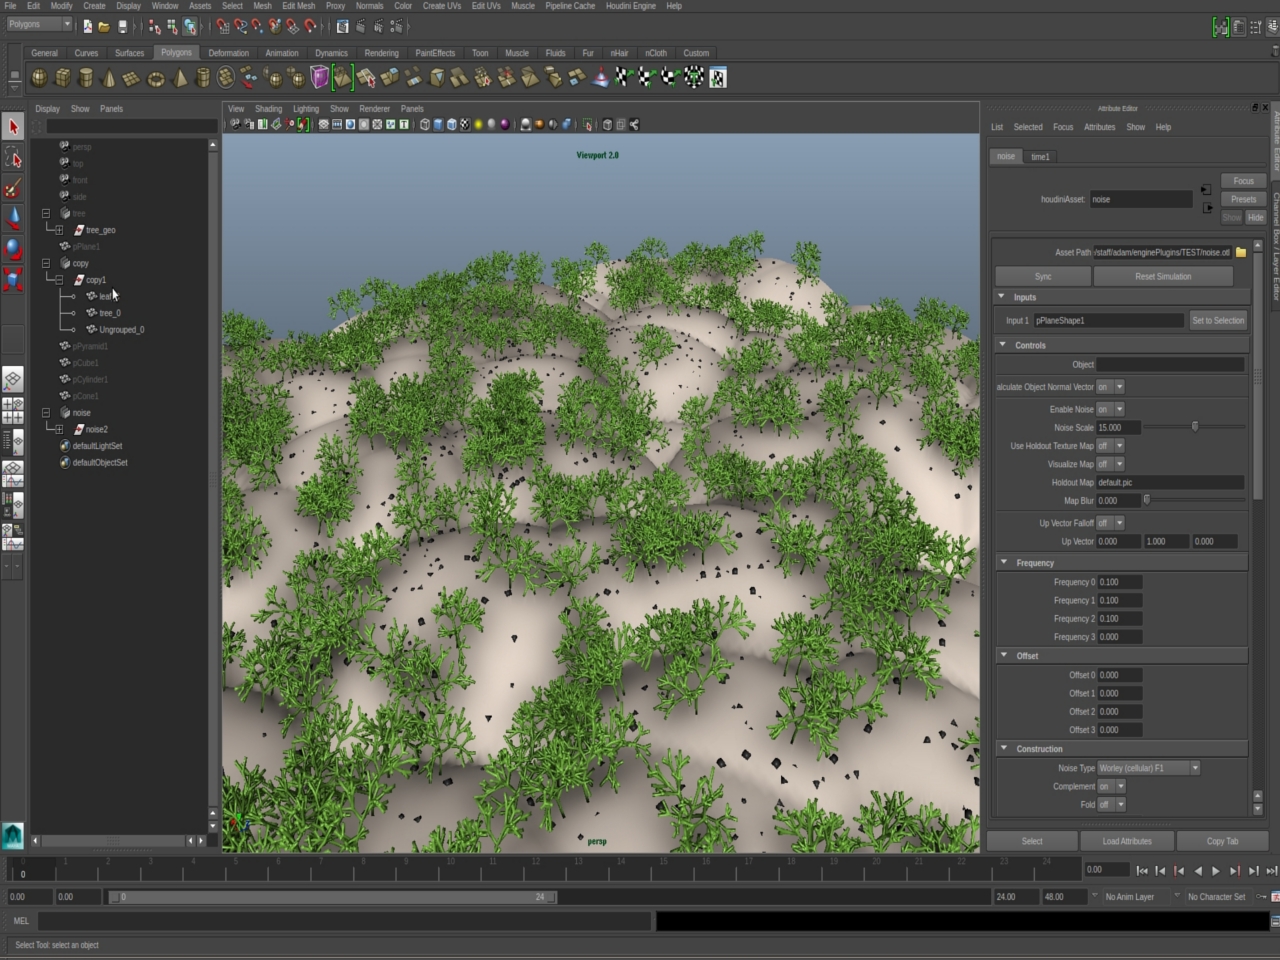
Task: Collapse the copy node in outliner
Action: (46, 263)
